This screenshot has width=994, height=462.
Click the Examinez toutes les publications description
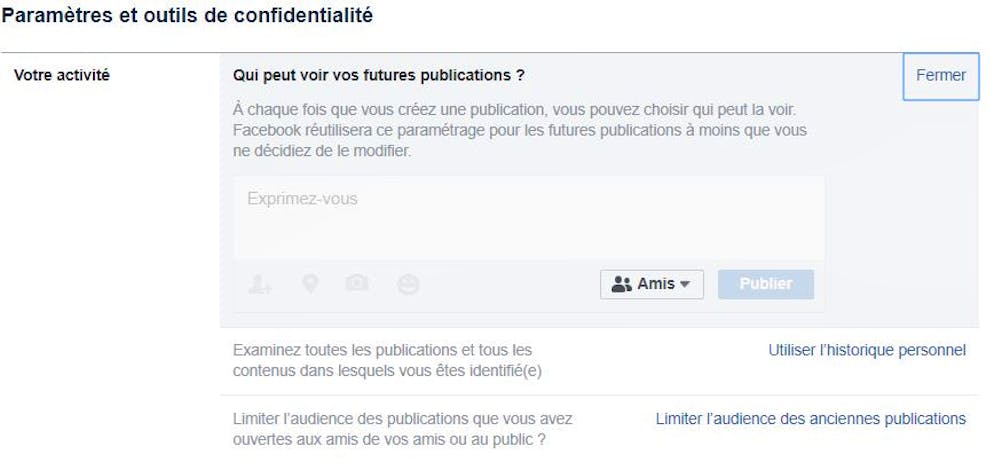[387, 360]
